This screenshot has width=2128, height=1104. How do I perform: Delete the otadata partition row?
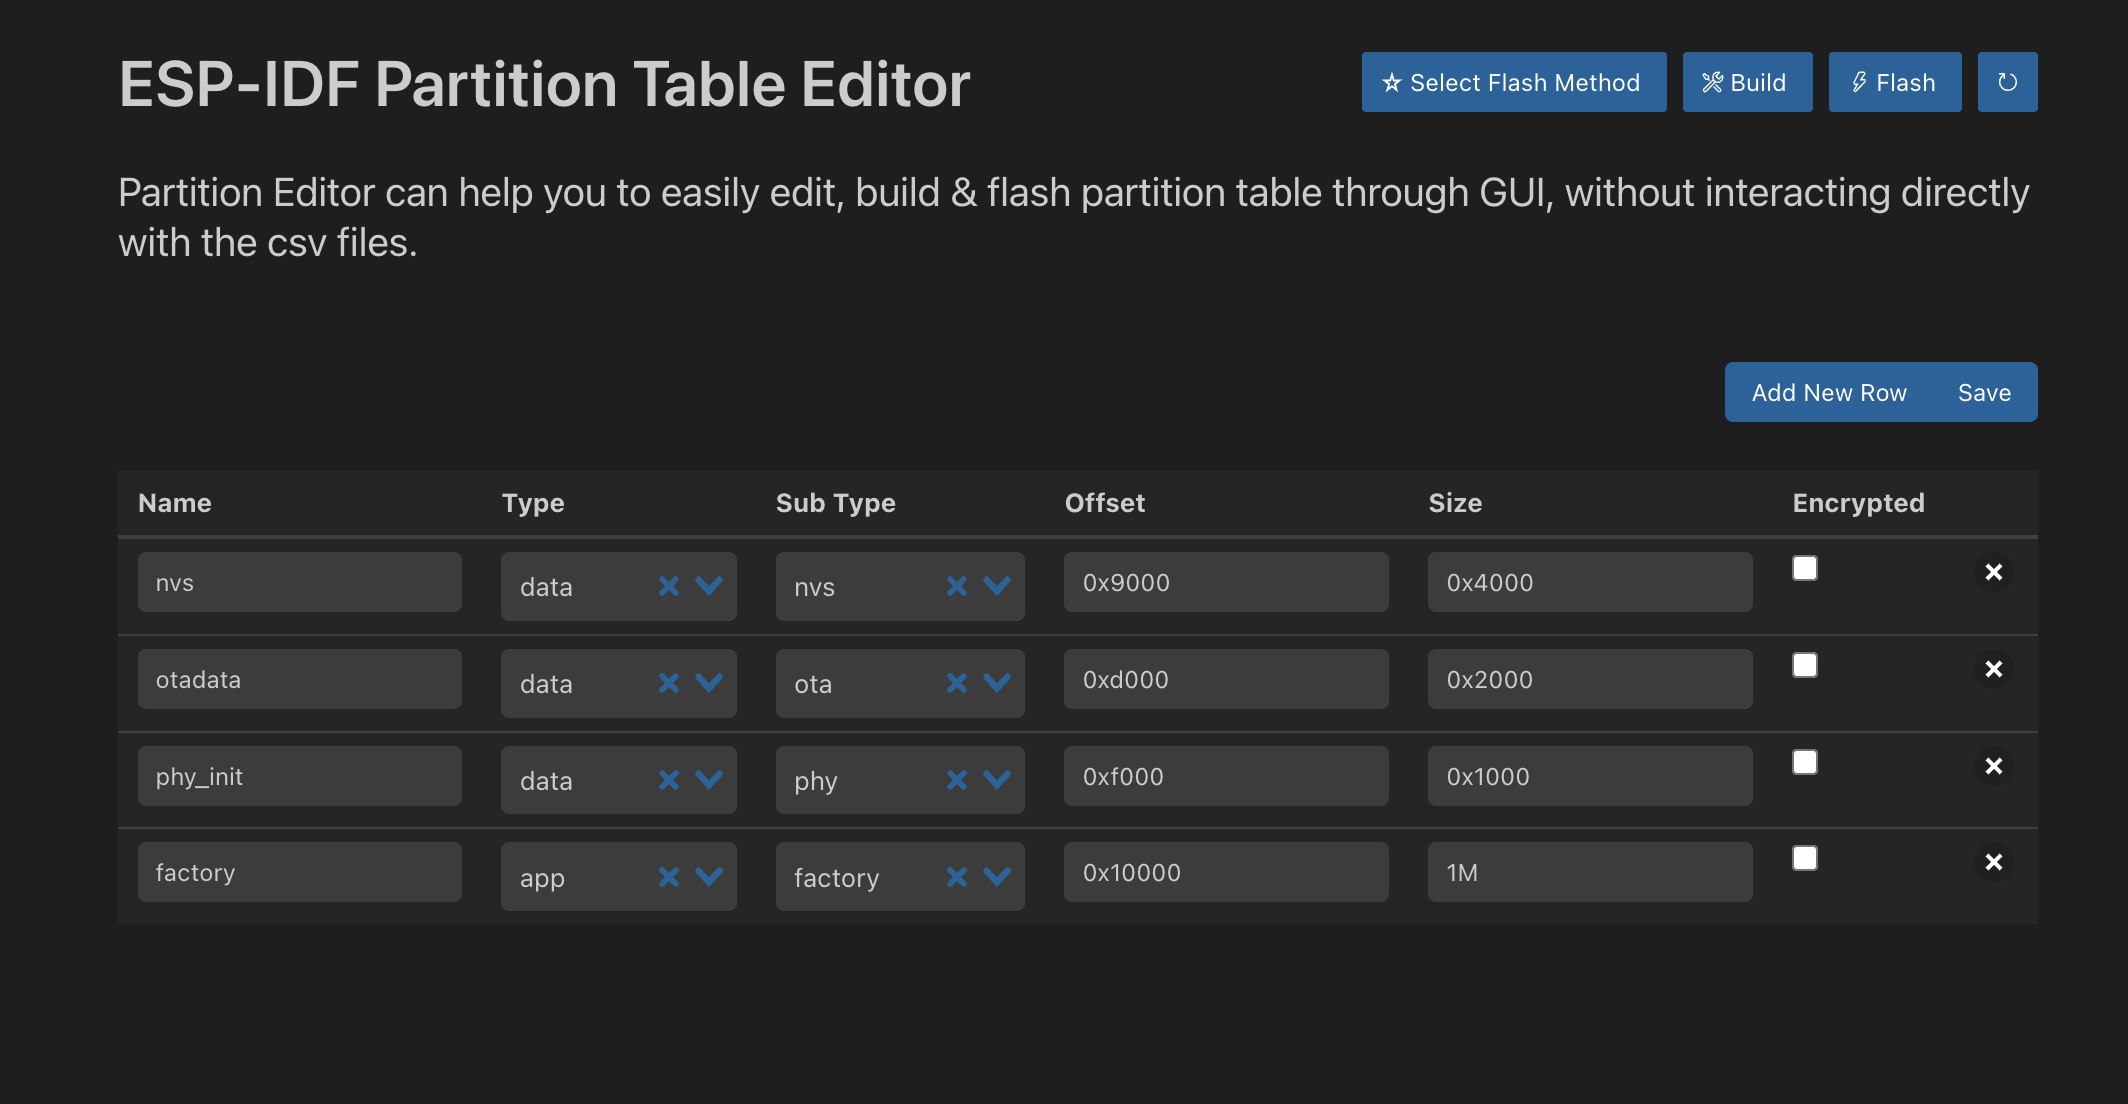click(x=1994, y=669)
